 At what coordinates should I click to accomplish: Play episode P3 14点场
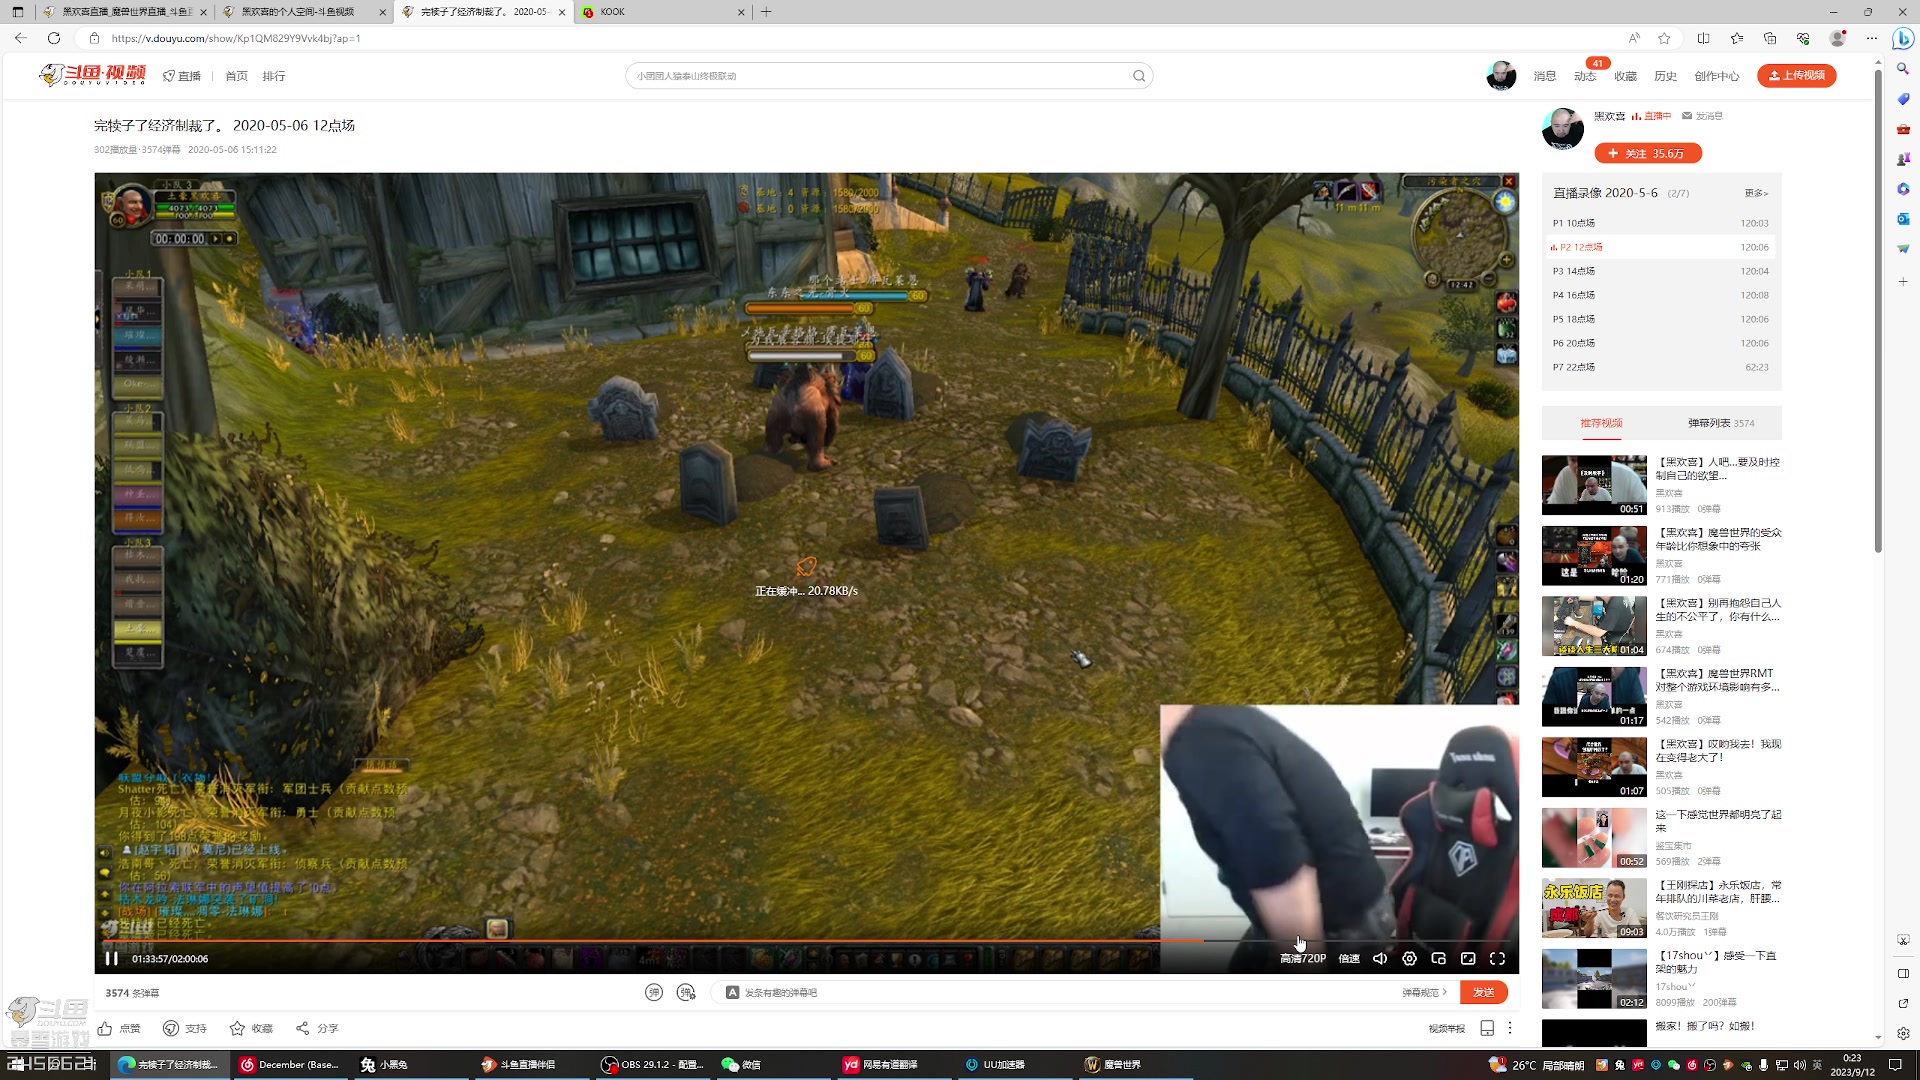[x=1661, y=271]
